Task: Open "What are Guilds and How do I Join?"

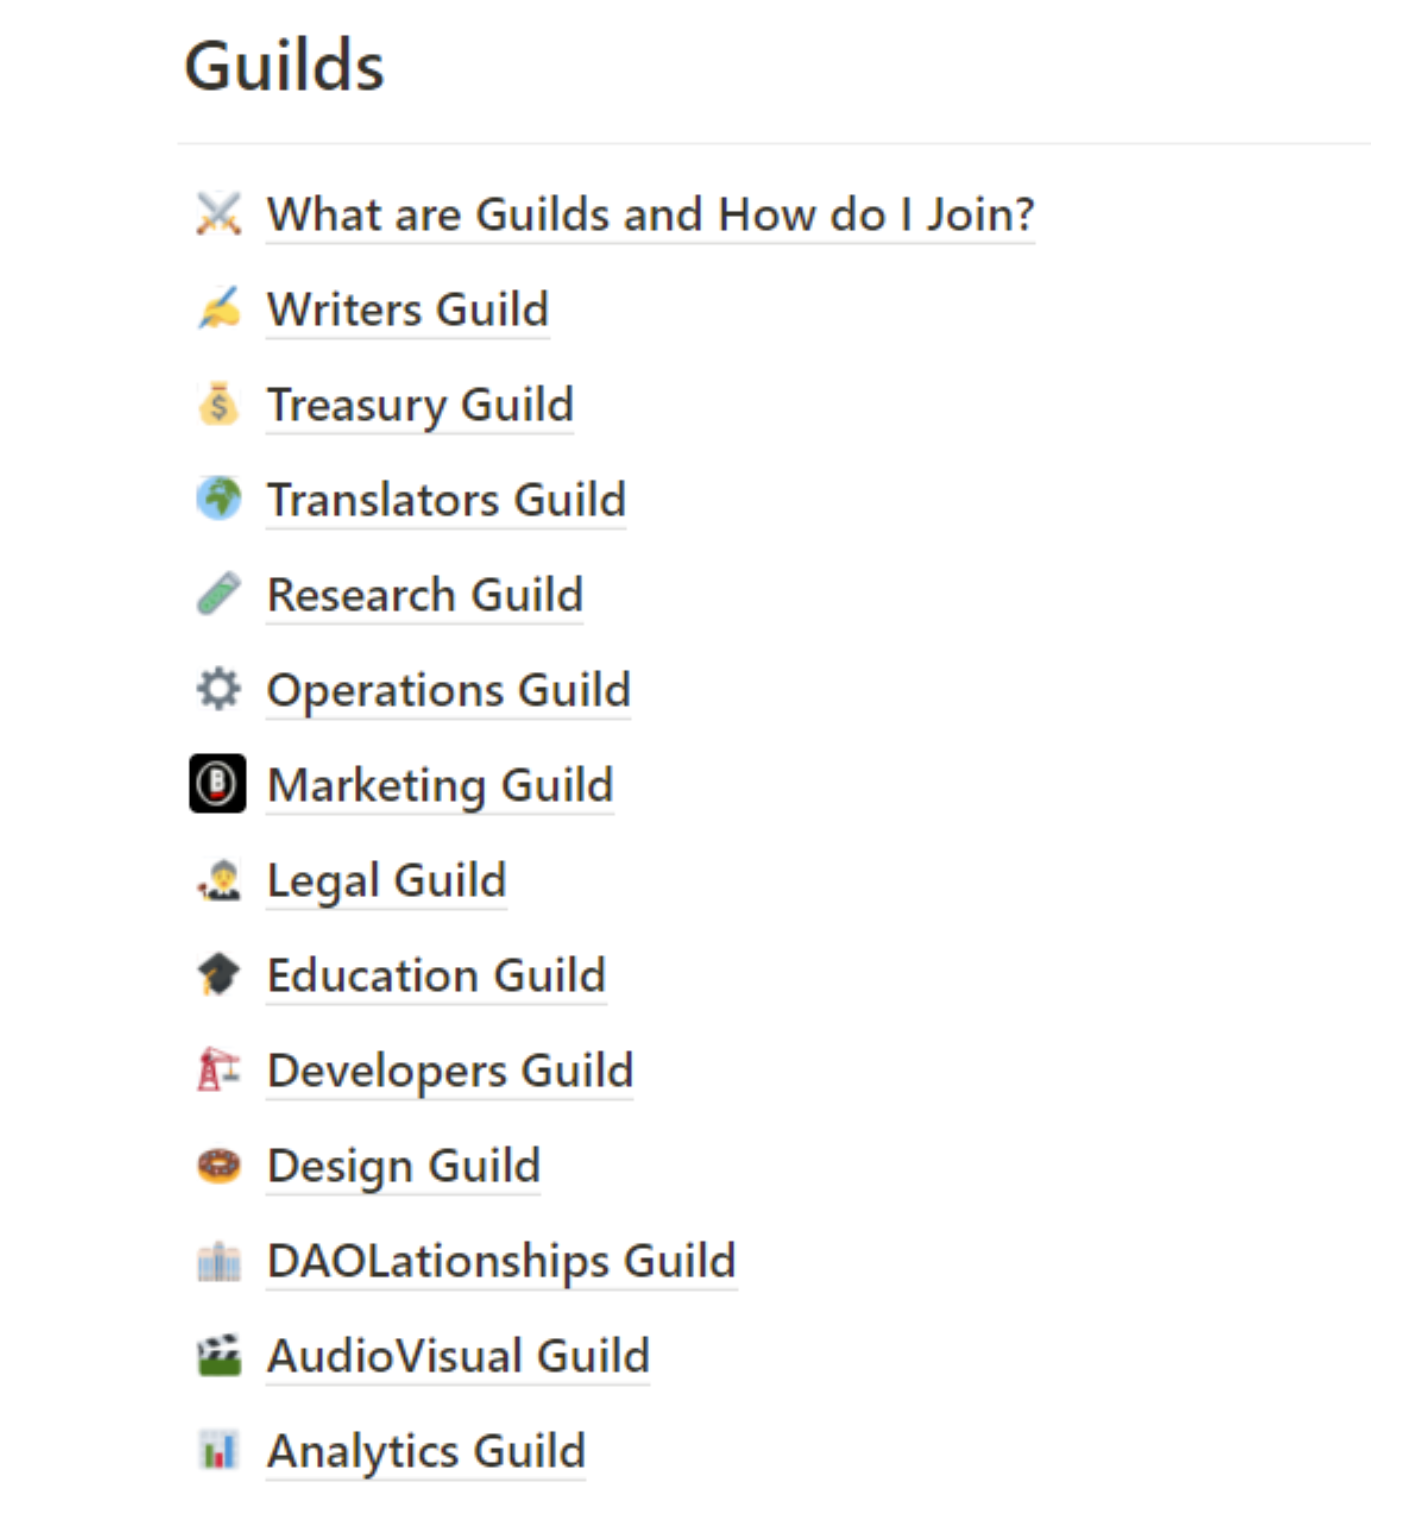Action: coord(650,215)
